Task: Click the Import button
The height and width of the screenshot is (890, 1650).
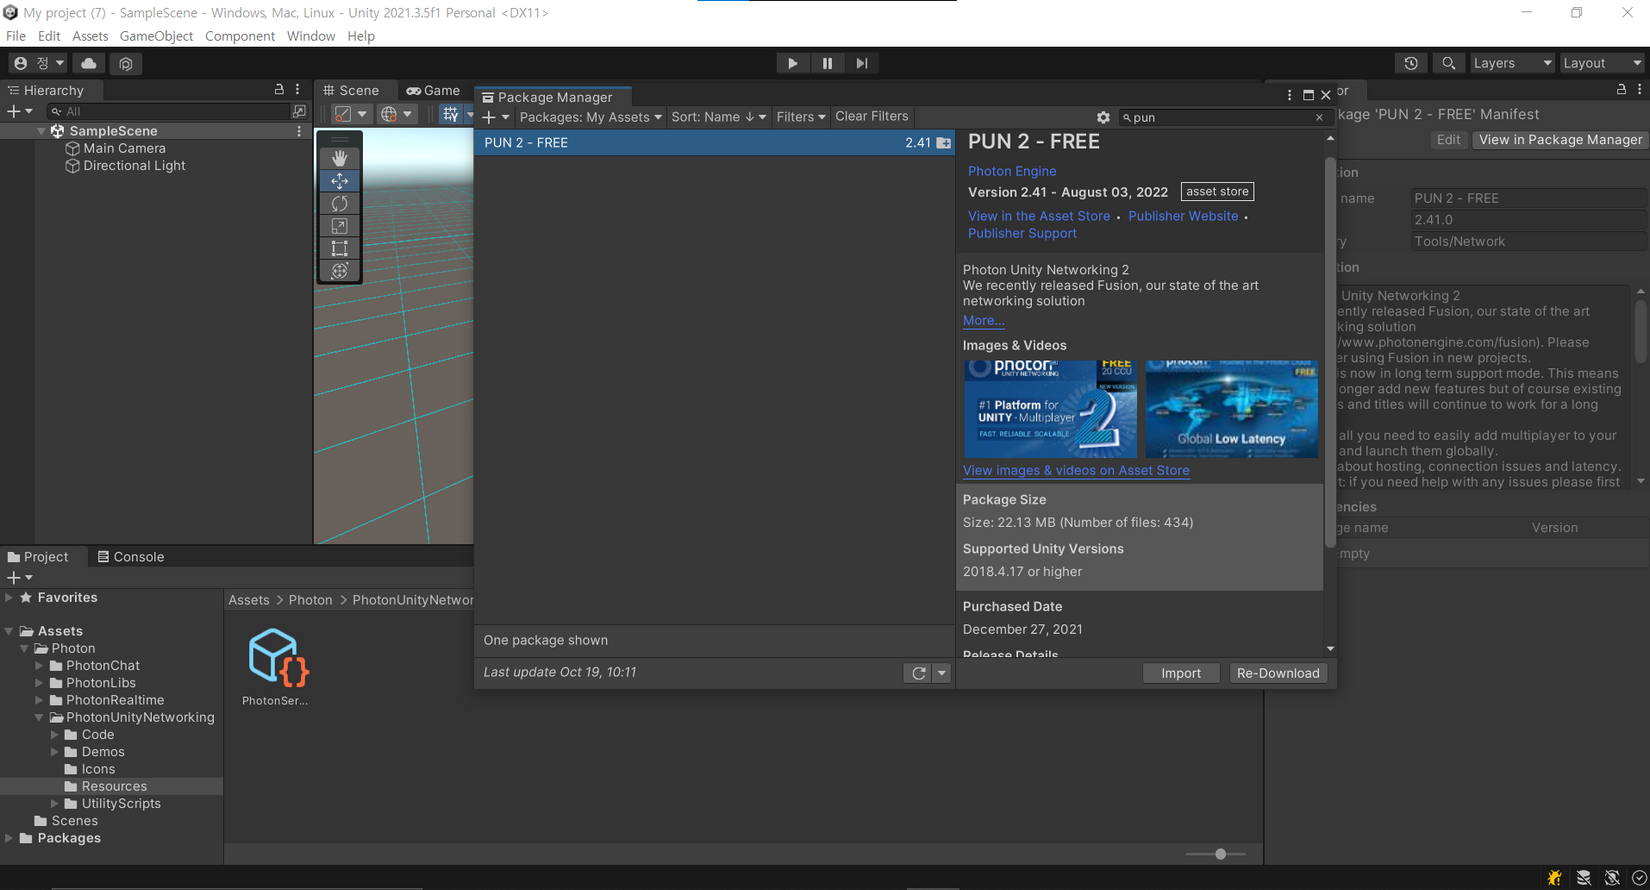Action: click(x=1181, y=673)
